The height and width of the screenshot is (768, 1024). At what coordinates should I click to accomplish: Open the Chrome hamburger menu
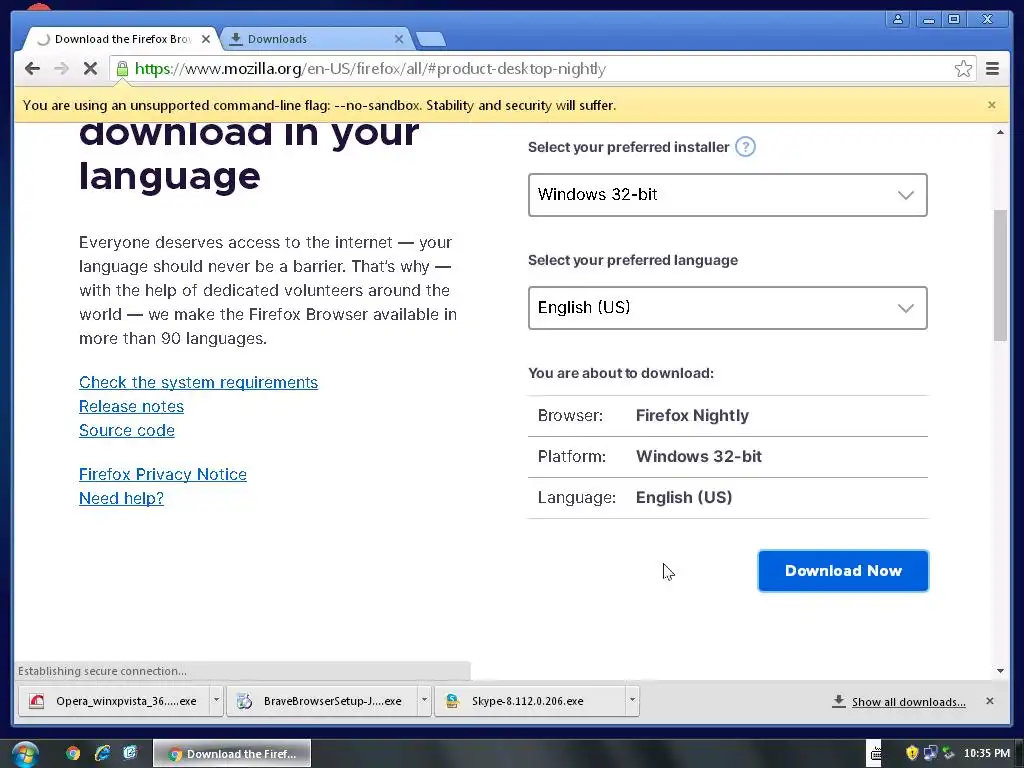click(992, 69)
